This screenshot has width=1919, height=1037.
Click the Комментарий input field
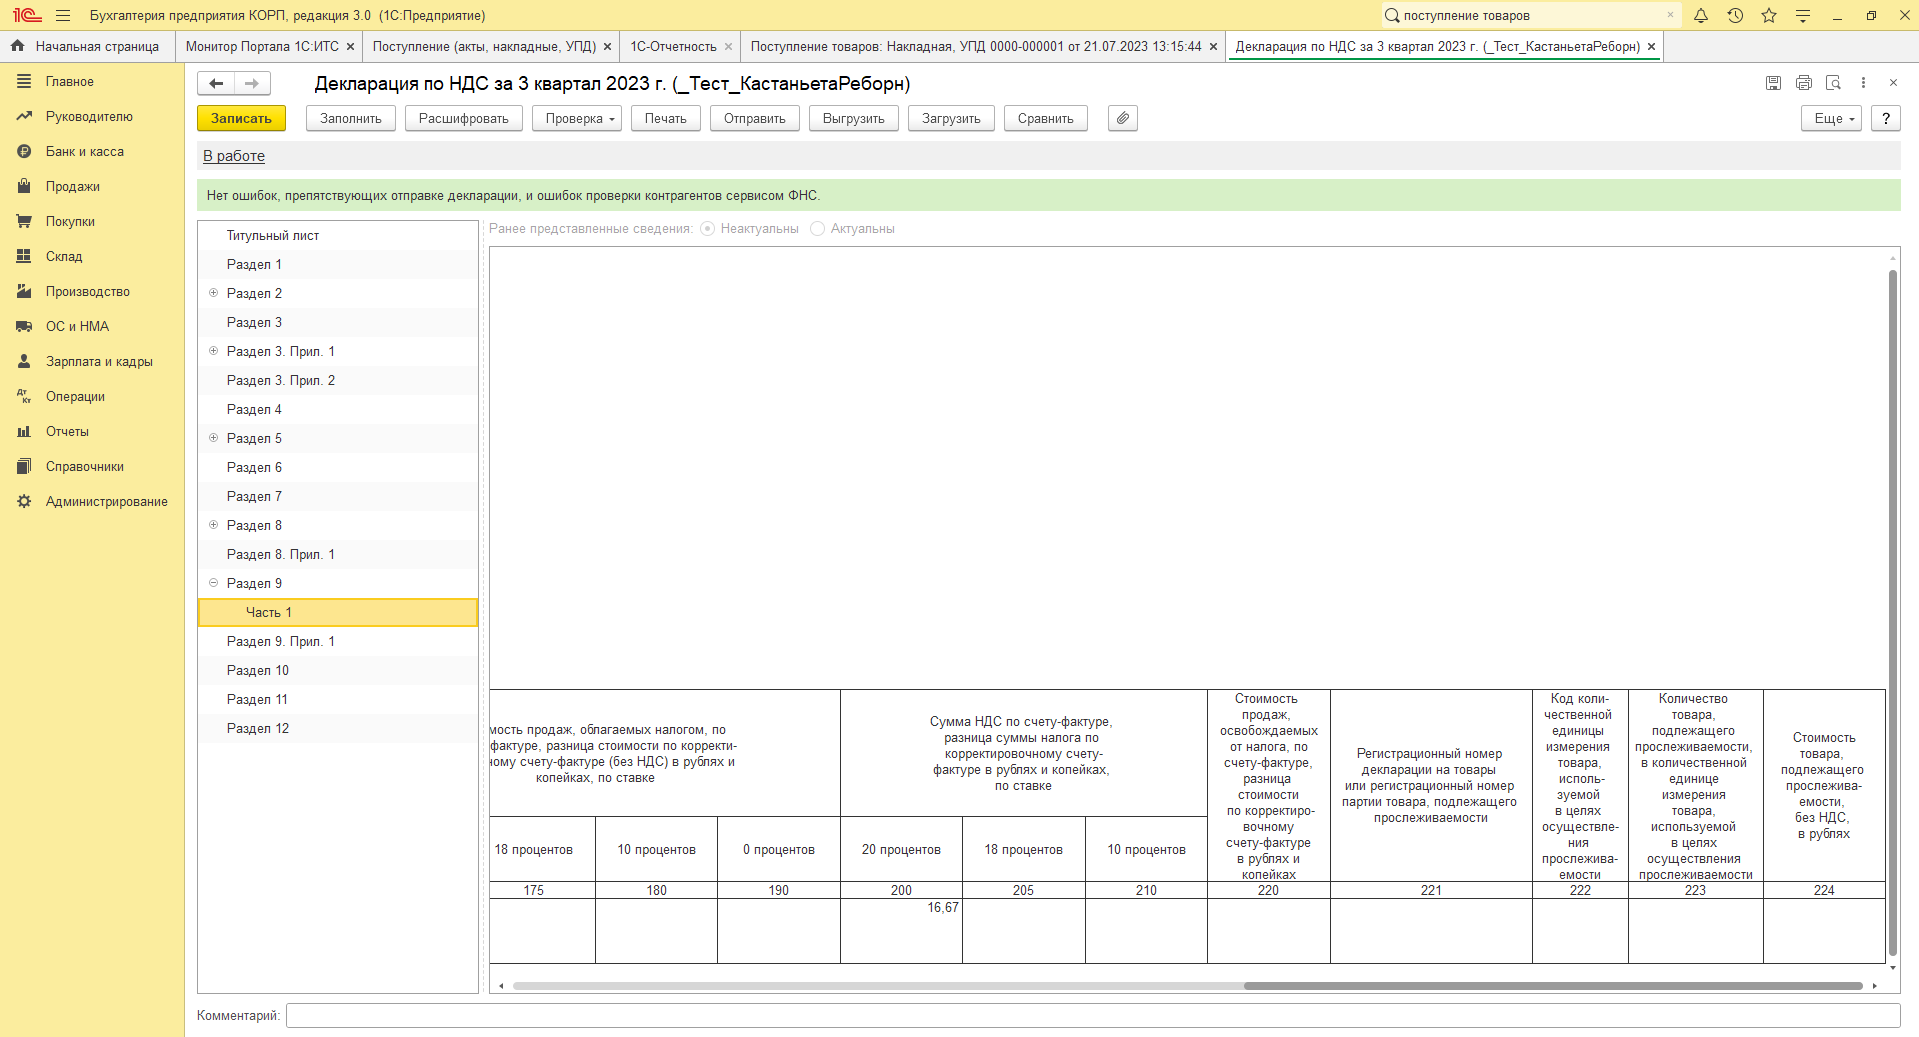click(x=1093, y=1016)
